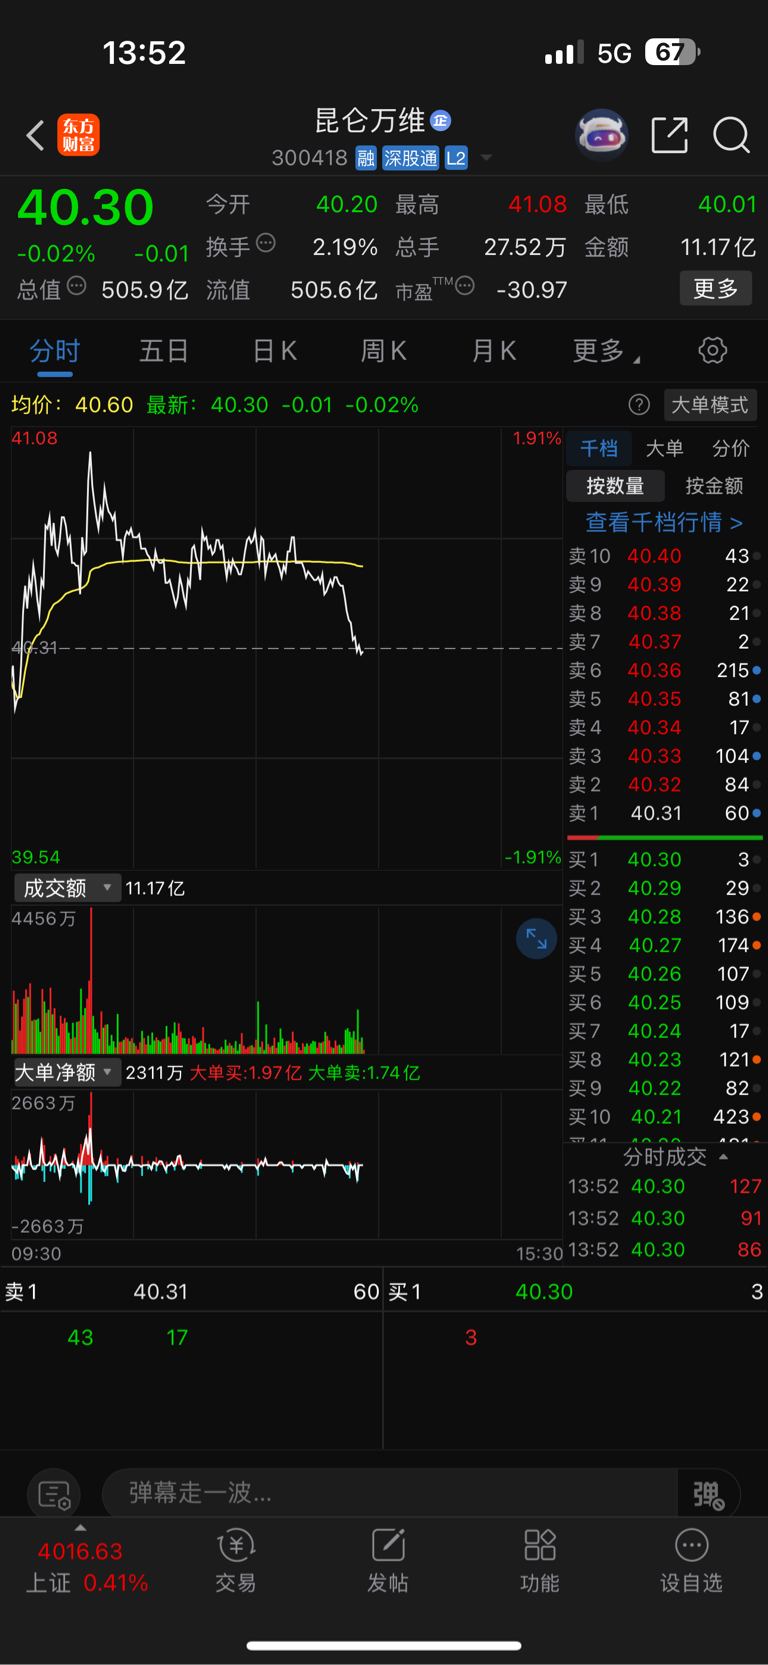The width and height of the screenshot is (768, 1665).
Task: Expand stock code dropdown arrow
Action: pyautogui.click(x=486, y=158)
